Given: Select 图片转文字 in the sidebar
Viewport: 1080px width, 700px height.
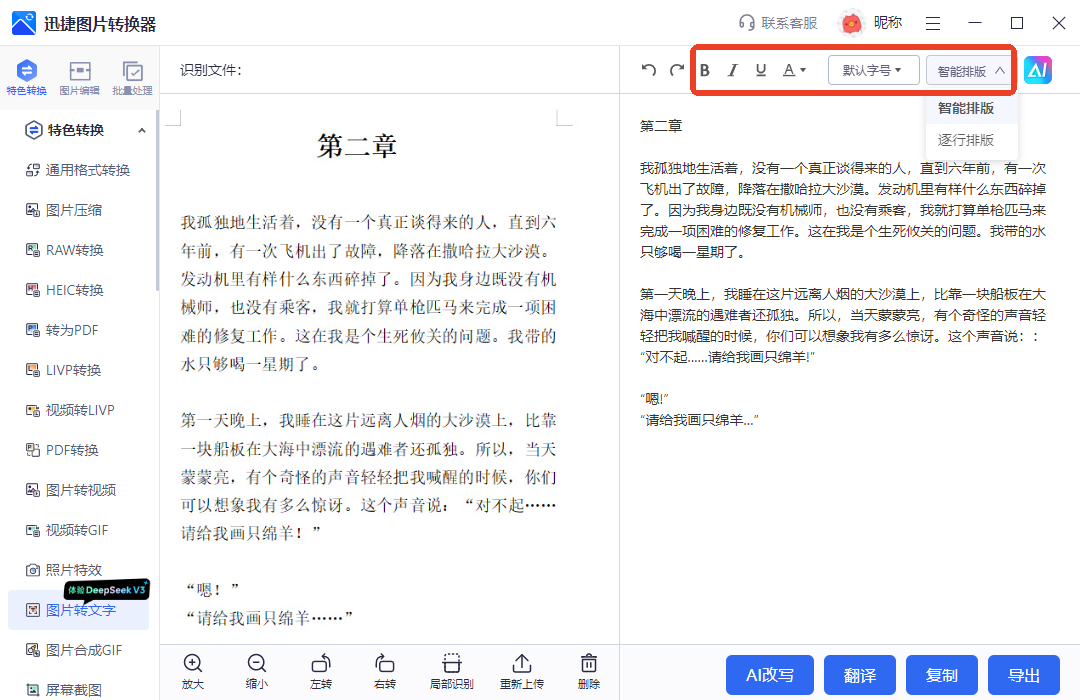Looking at the screenshot, I should pos(79,610).
